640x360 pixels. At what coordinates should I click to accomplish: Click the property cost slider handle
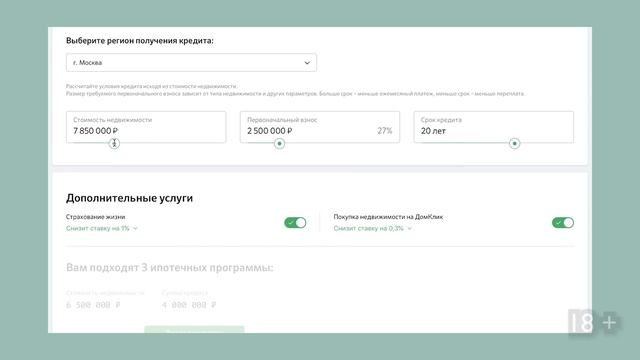tap(114, 144)
